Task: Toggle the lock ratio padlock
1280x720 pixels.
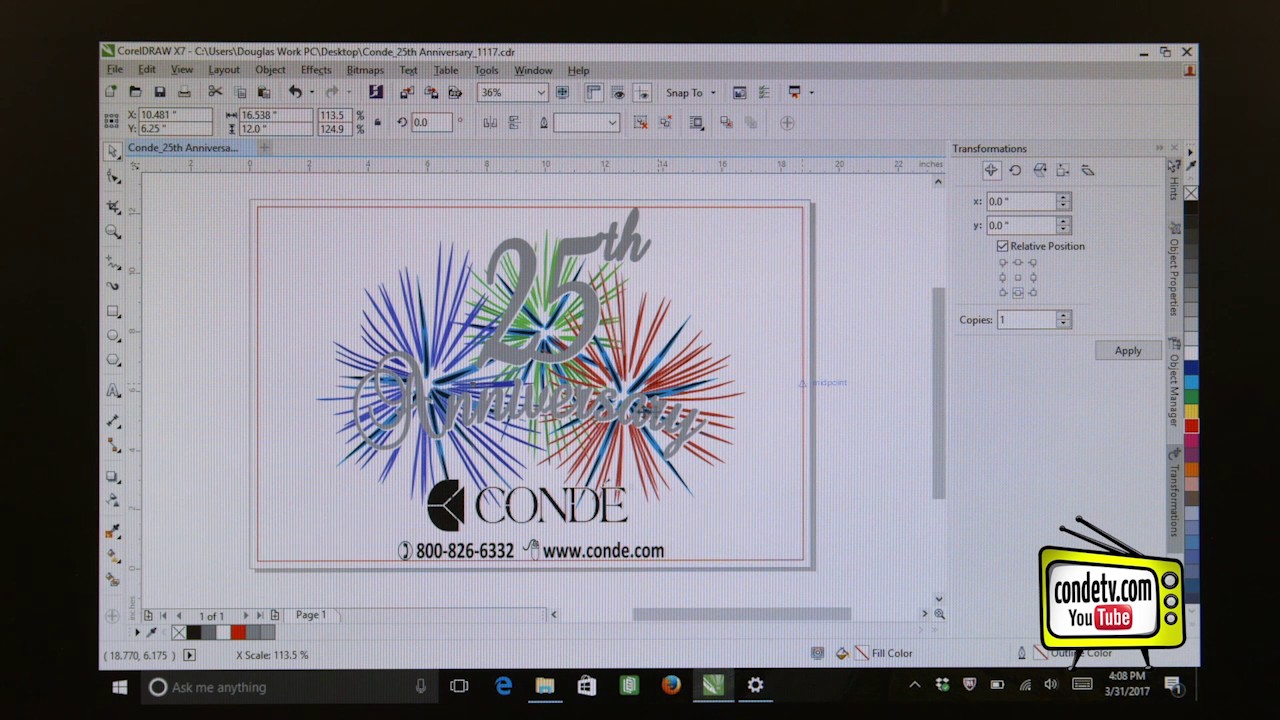Action: pos(377,122)
